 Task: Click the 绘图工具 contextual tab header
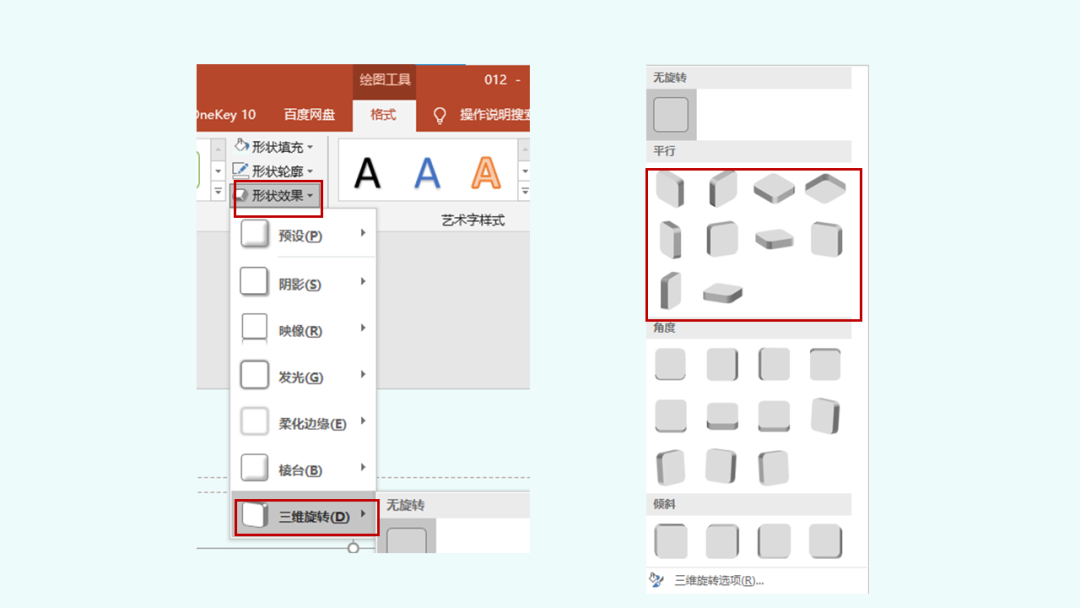[x=384, y=80]
